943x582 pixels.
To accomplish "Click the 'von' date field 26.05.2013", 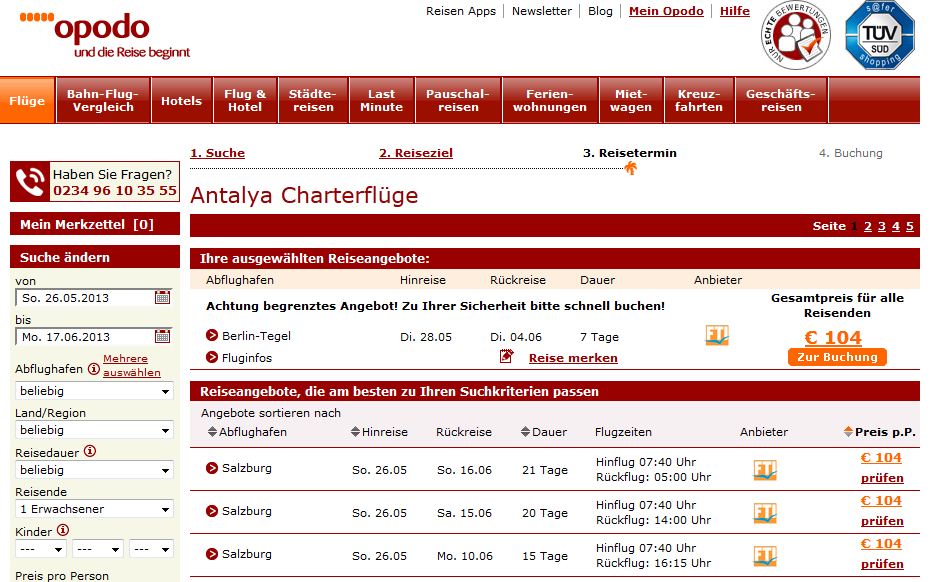I will 94,298.
